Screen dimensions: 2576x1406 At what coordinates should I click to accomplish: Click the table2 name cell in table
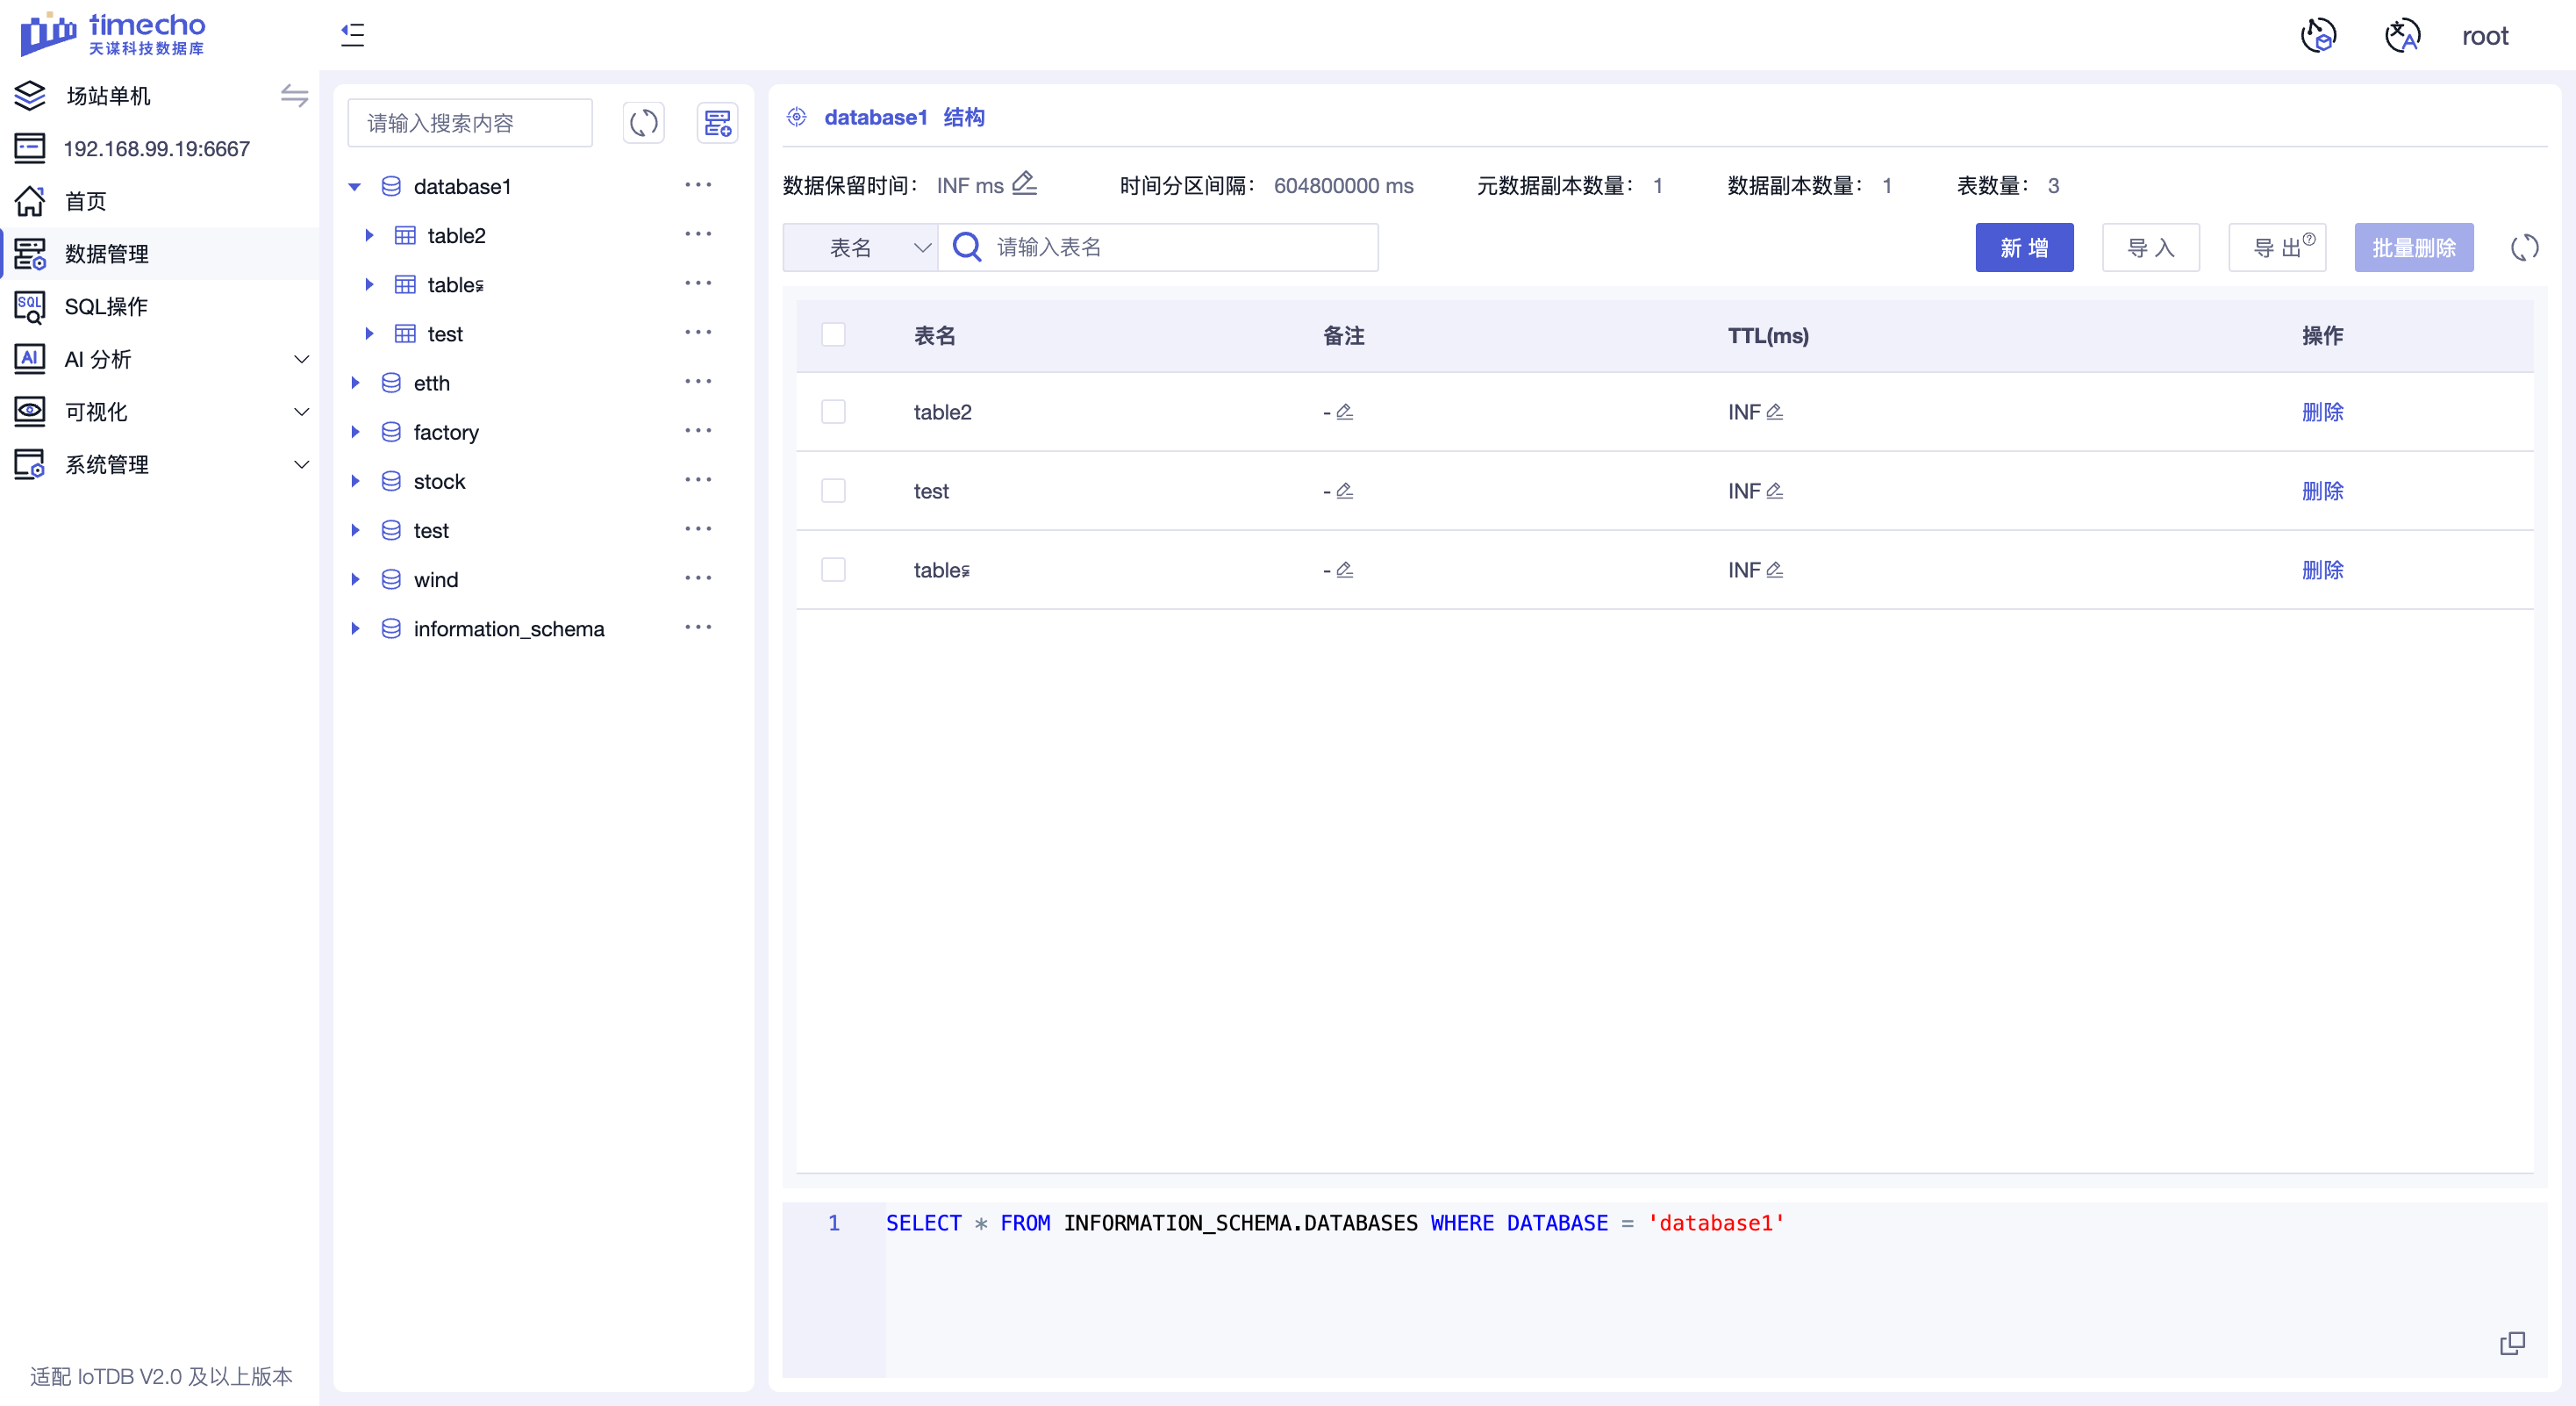(943, 412)
